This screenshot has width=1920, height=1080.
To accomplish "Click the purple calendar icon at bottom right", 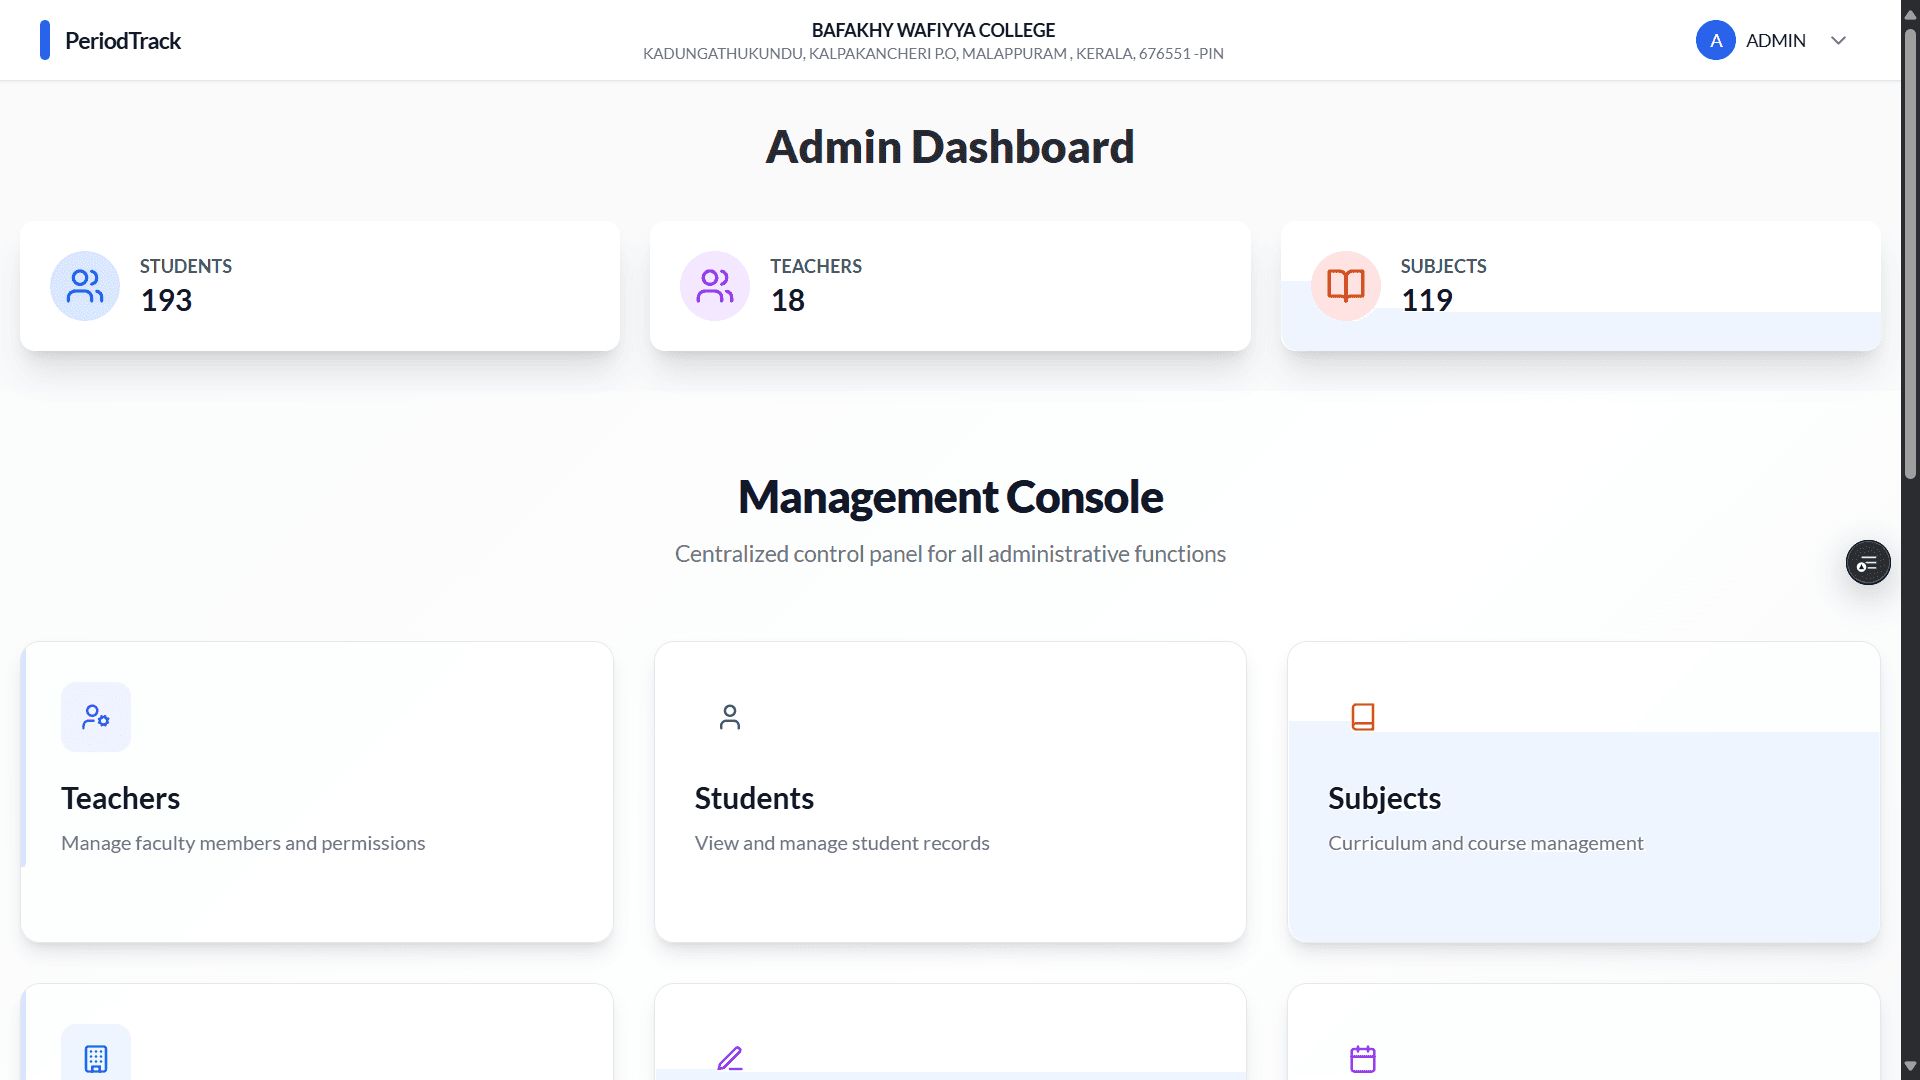I will pyautogui.click(x=1363, y=1058).
